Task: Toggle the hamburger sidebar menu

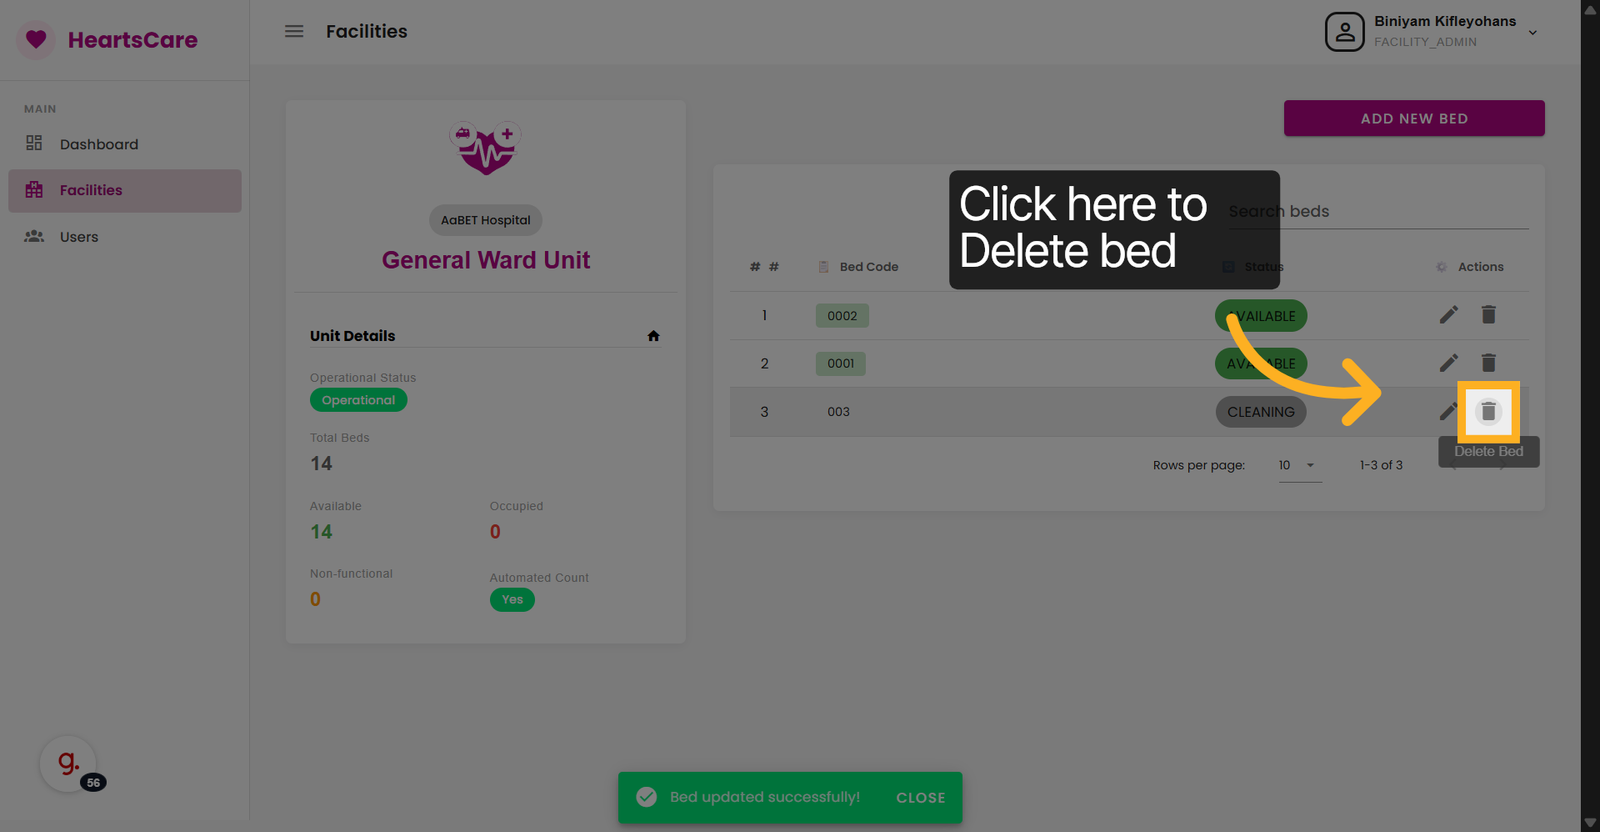Action: coord(294,31)
